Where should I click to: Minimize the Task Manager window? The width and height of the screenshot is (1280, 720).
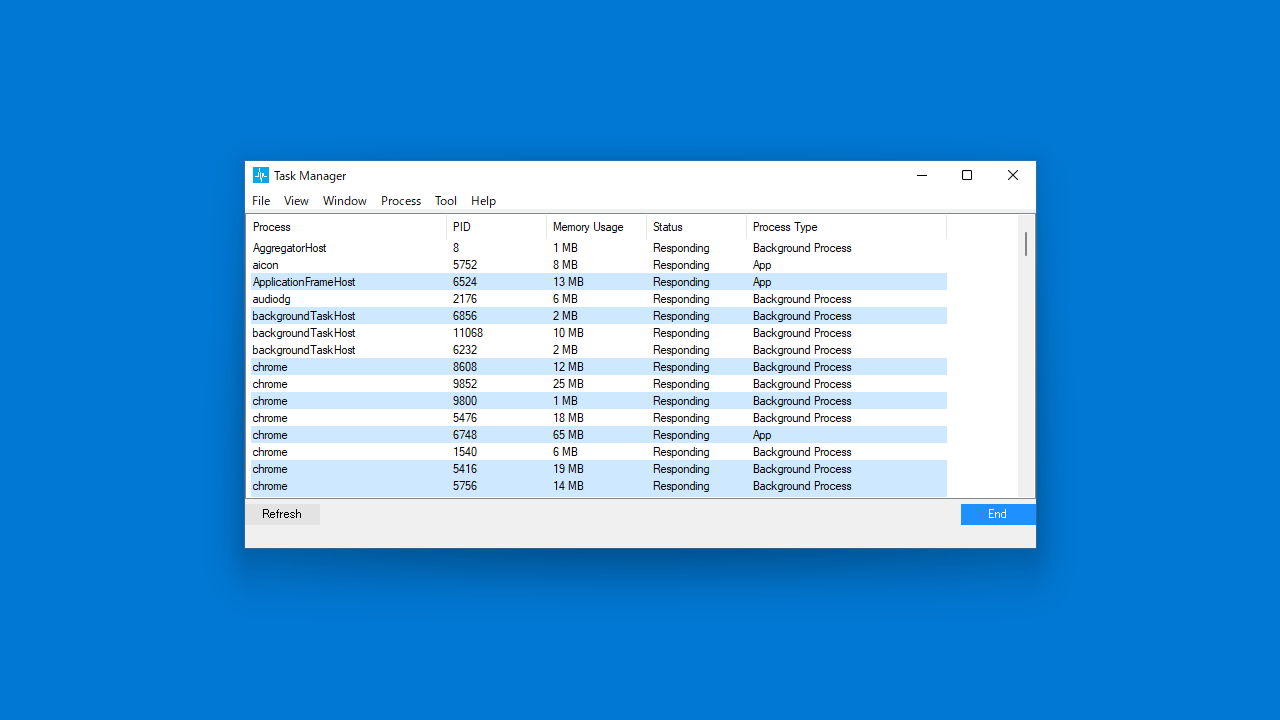(921, 175)
